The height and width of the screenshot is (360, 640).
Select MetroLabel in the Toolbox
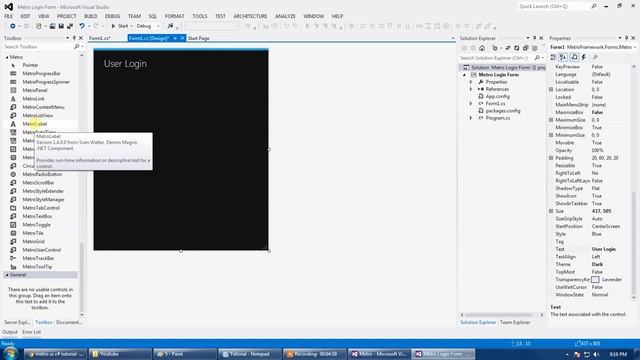(x=35, y=124)
